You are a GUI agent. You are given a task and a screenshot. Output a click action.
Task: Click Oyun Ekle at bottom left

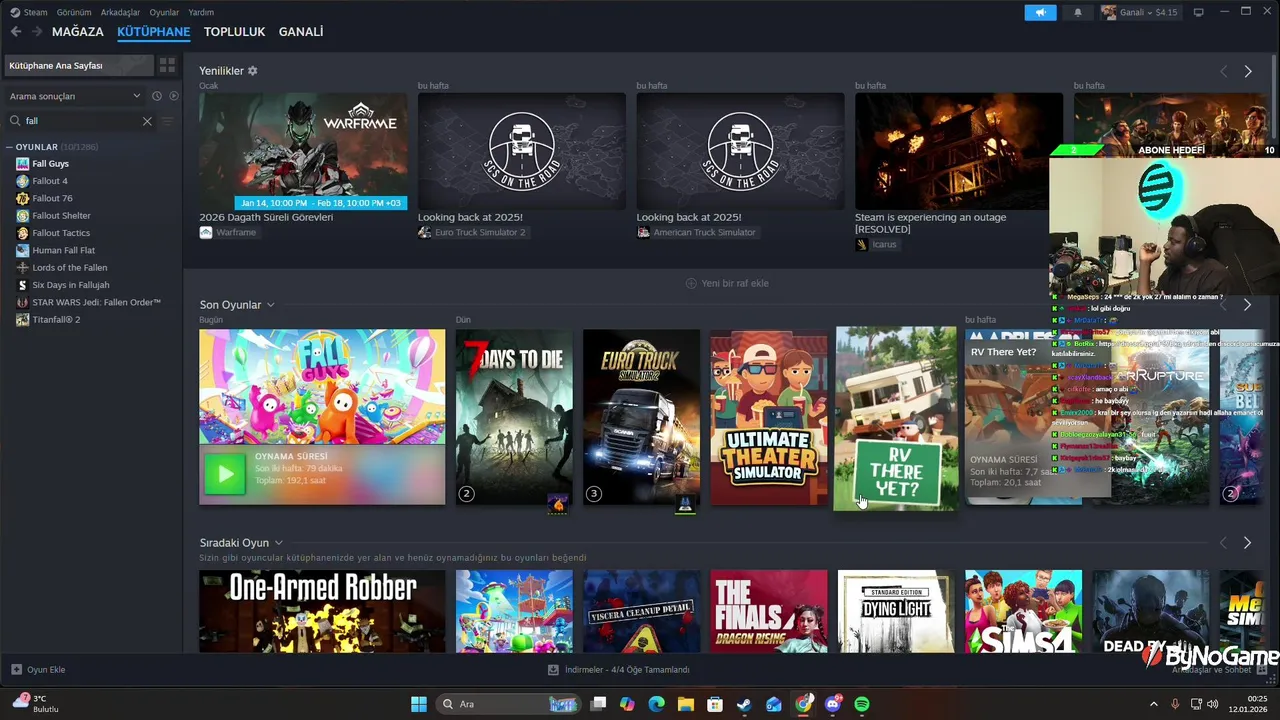38,670
